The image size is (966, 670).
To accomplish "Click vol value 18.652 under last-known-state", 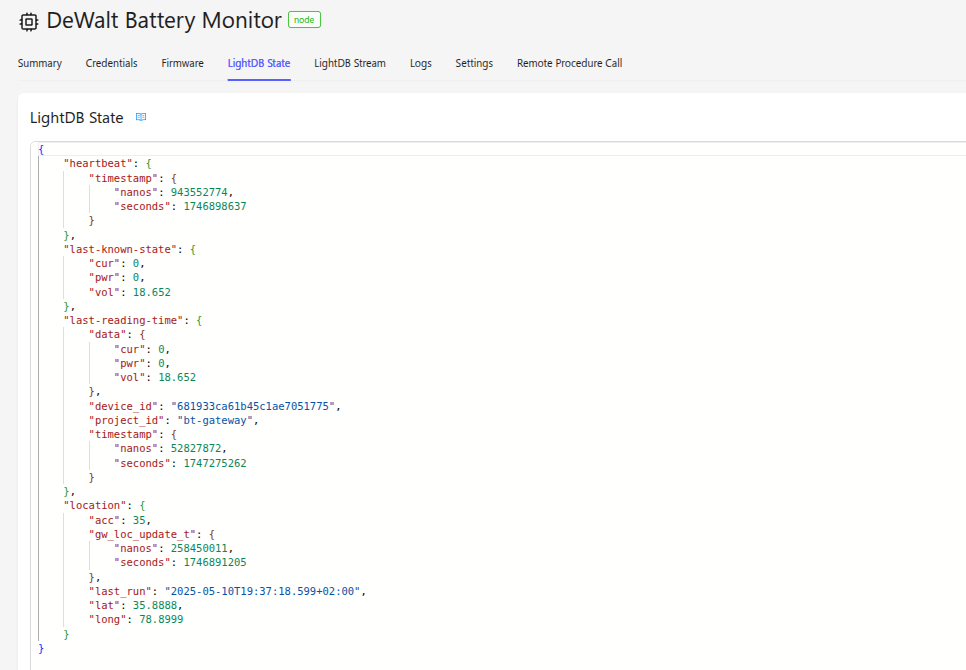I will click(x=152, y=292).
